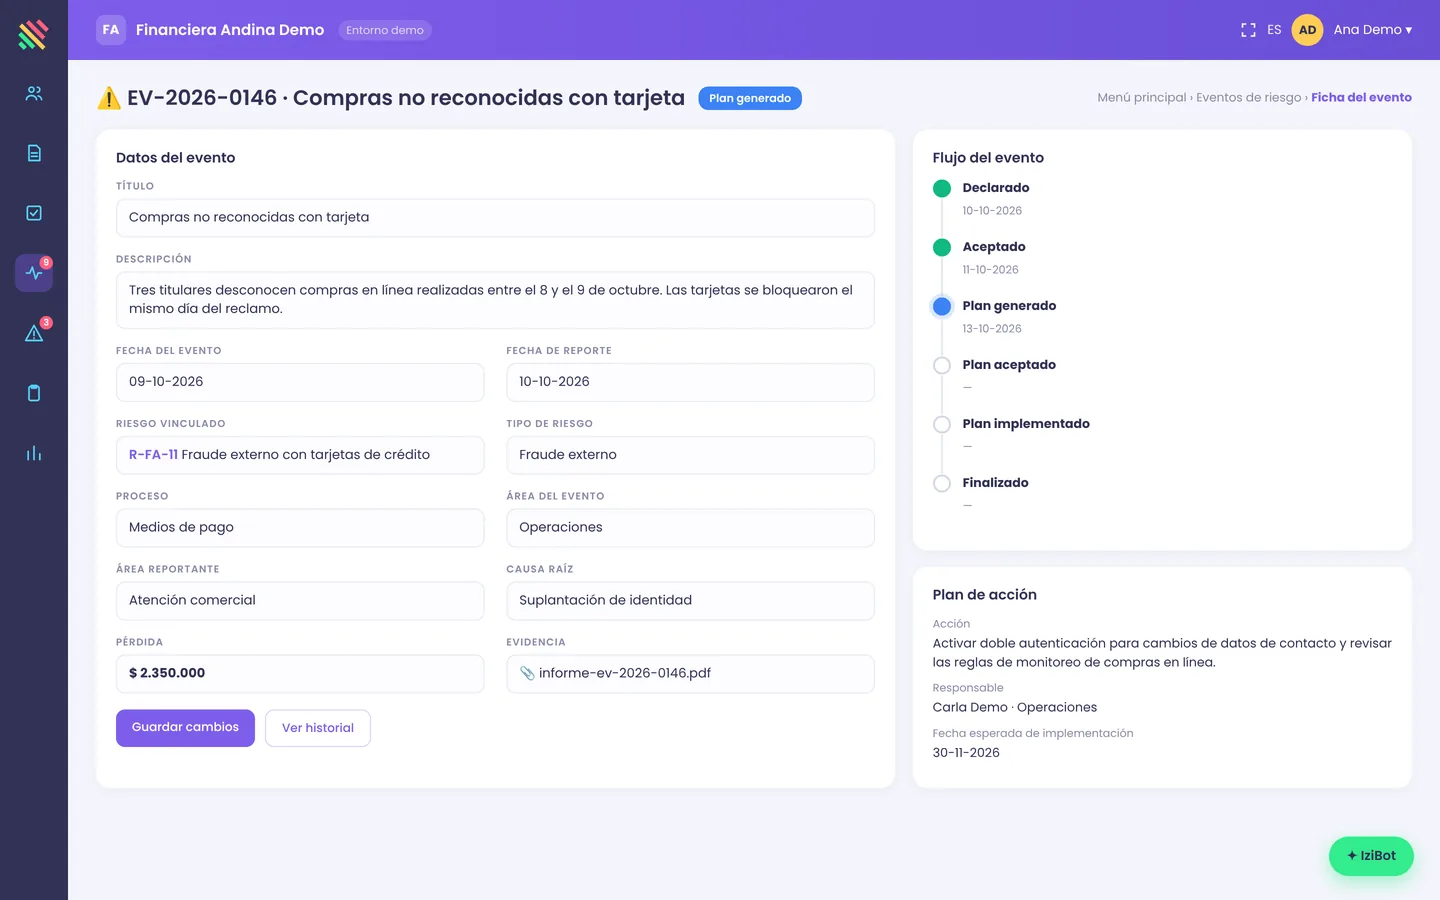Open the bar chart reports icon
The image size is (1440, 900).
(34, 453)
